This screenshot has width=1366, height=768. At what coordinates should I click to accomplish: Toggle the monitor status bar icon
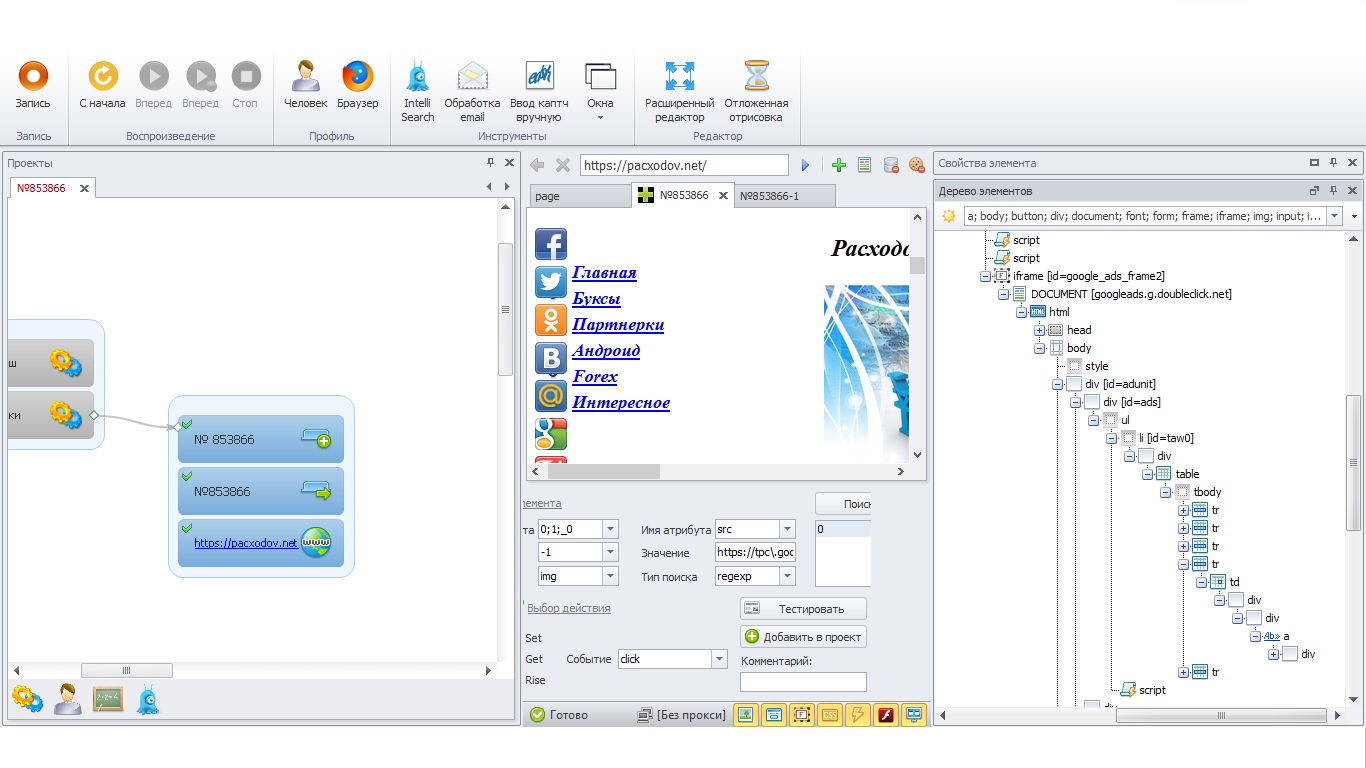pyautogui.click(x=913, y=714)
